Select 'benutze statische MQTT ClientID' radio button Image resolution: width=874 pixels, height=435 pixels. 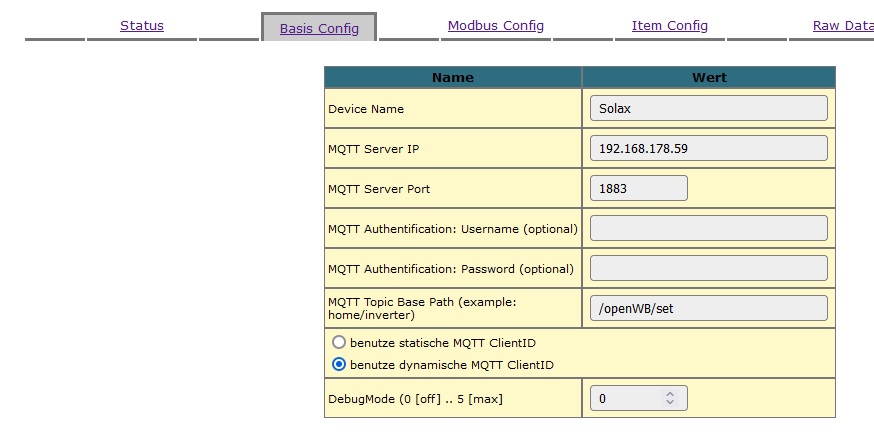339,343
